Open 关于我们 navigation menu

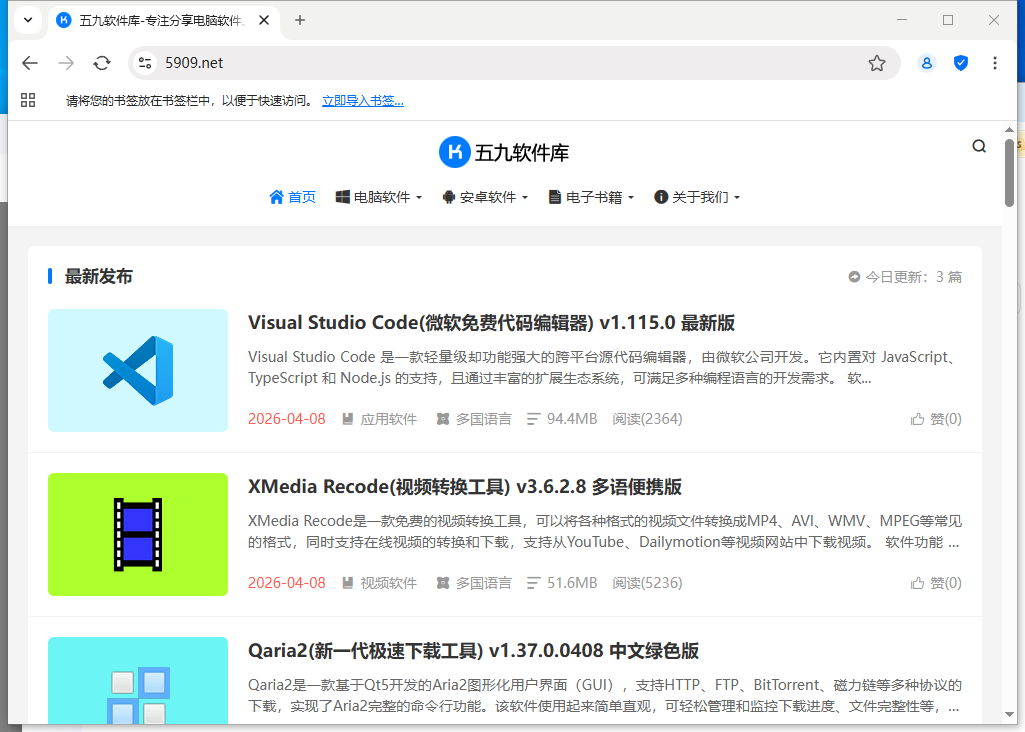pyautogui.click(x=697, y=197)
